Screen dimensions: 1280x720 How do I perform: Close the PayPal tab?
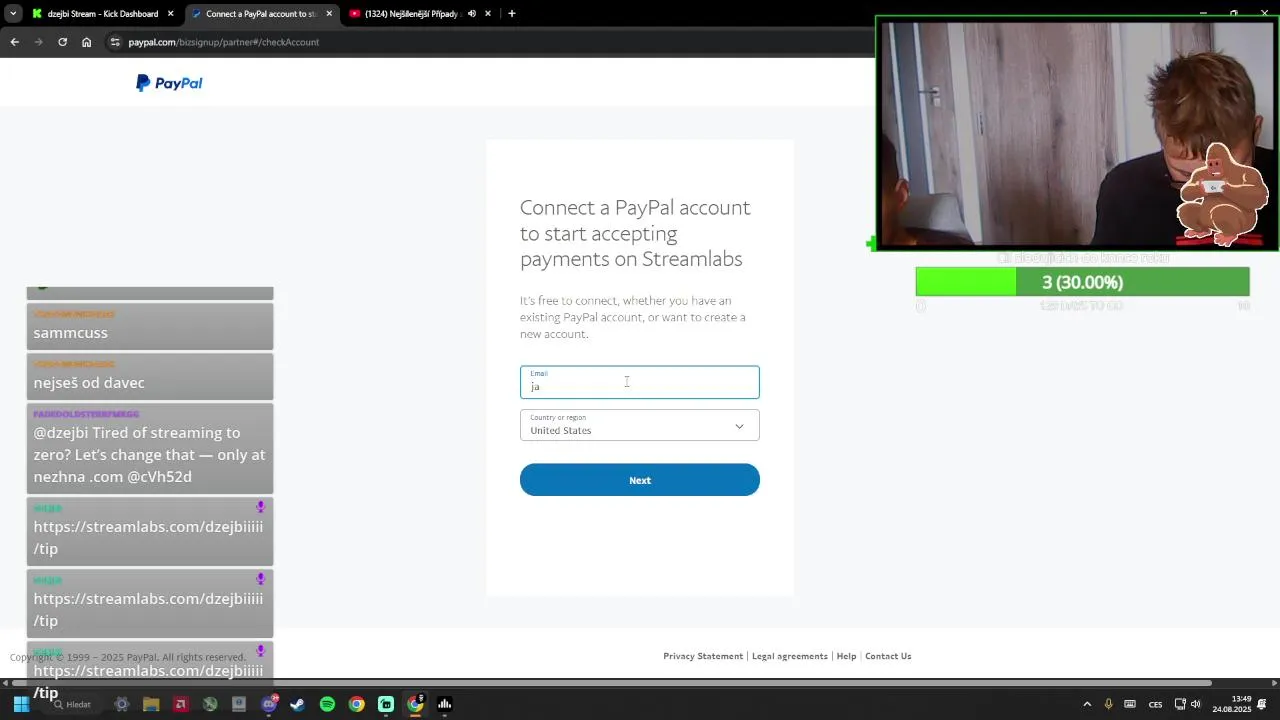pos(329,14)
